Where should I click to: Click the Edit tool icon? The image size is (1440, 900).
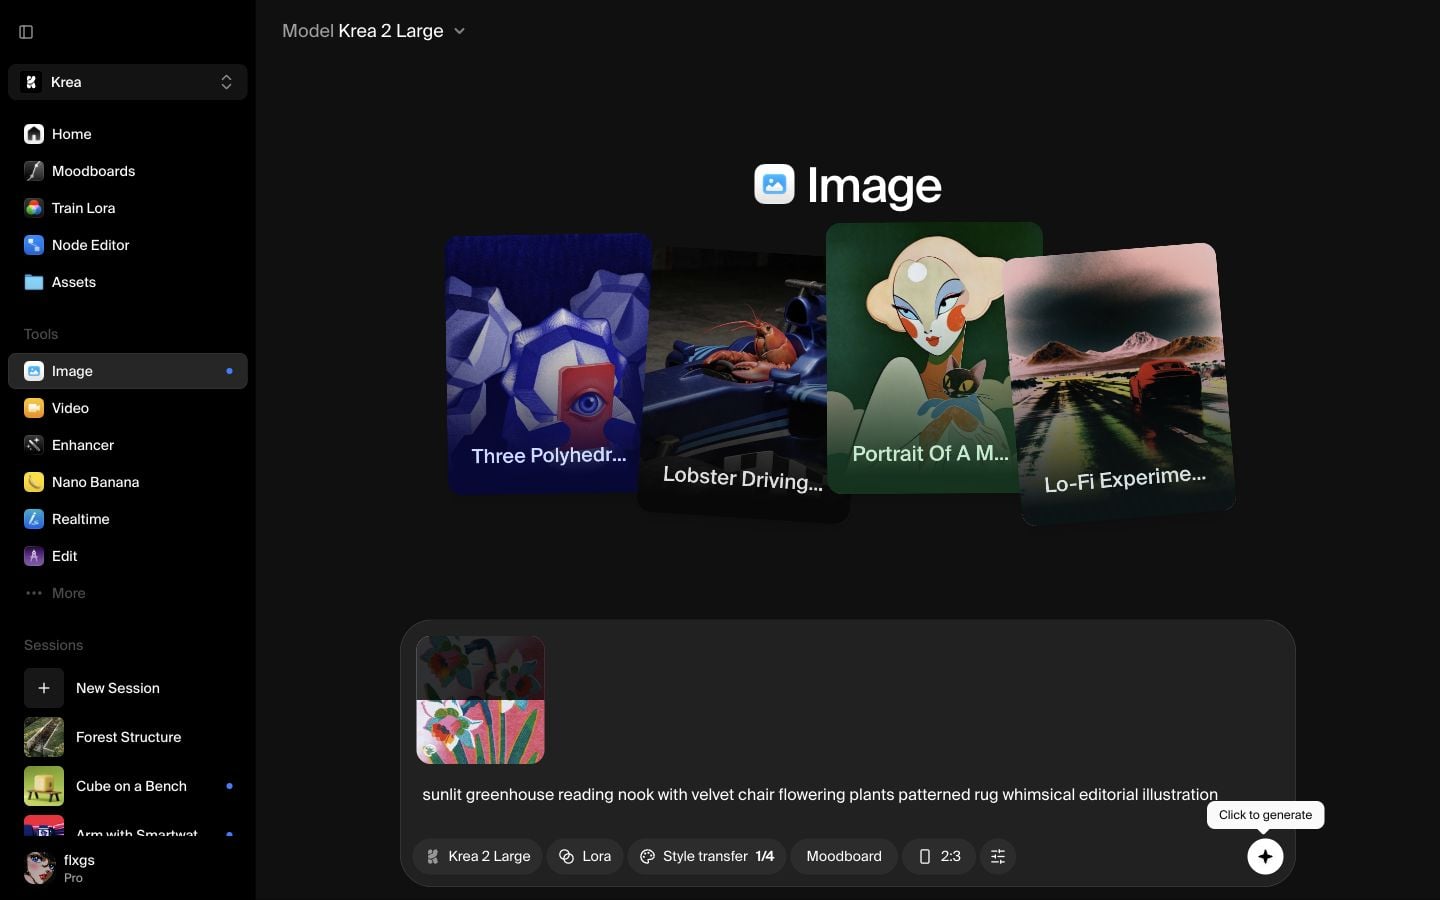pyautogui.click(x=34, y=556)
